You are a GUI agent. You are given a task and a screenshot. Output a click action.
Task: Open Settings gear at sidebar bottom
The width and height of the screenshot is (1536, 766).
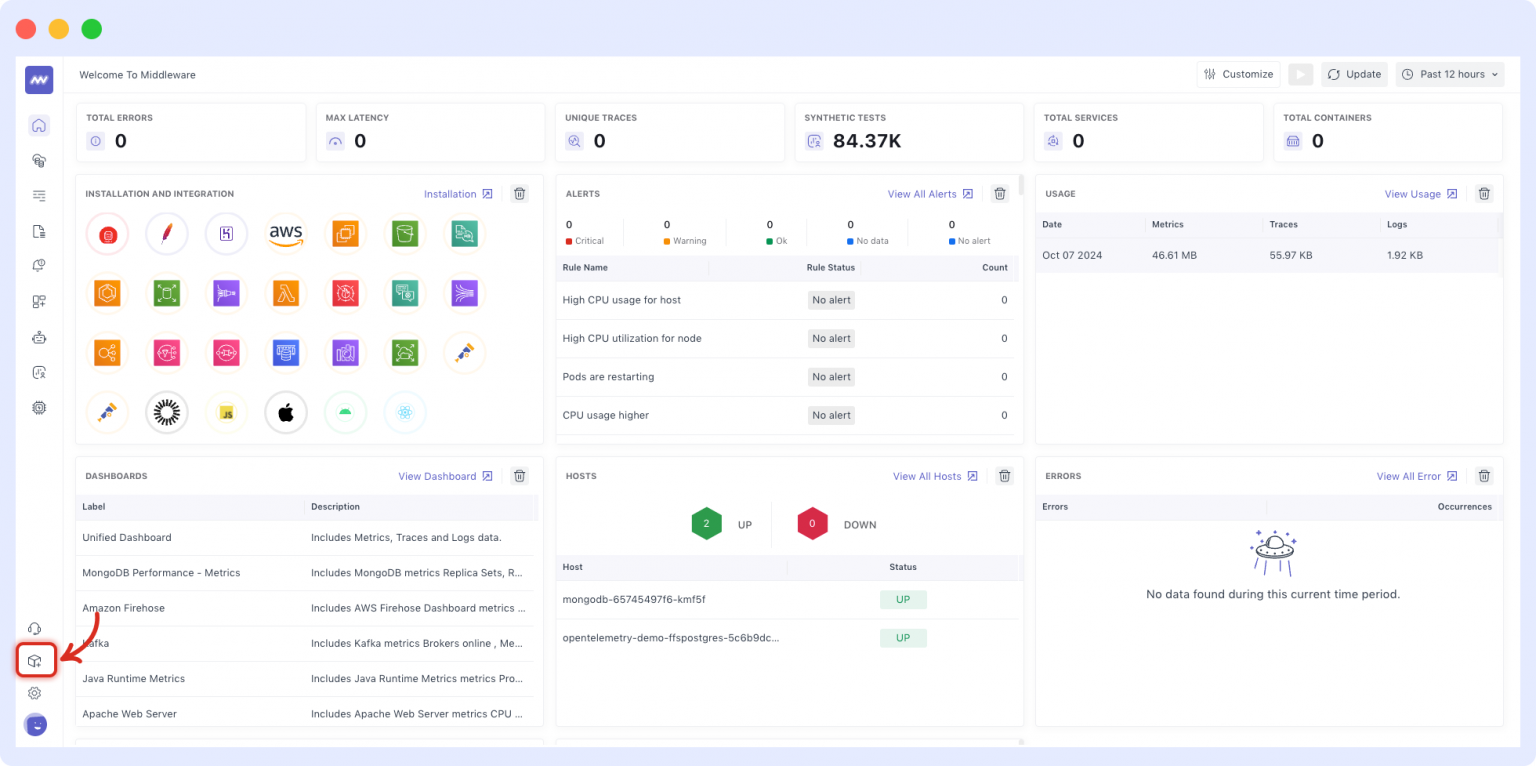point(38,693)
